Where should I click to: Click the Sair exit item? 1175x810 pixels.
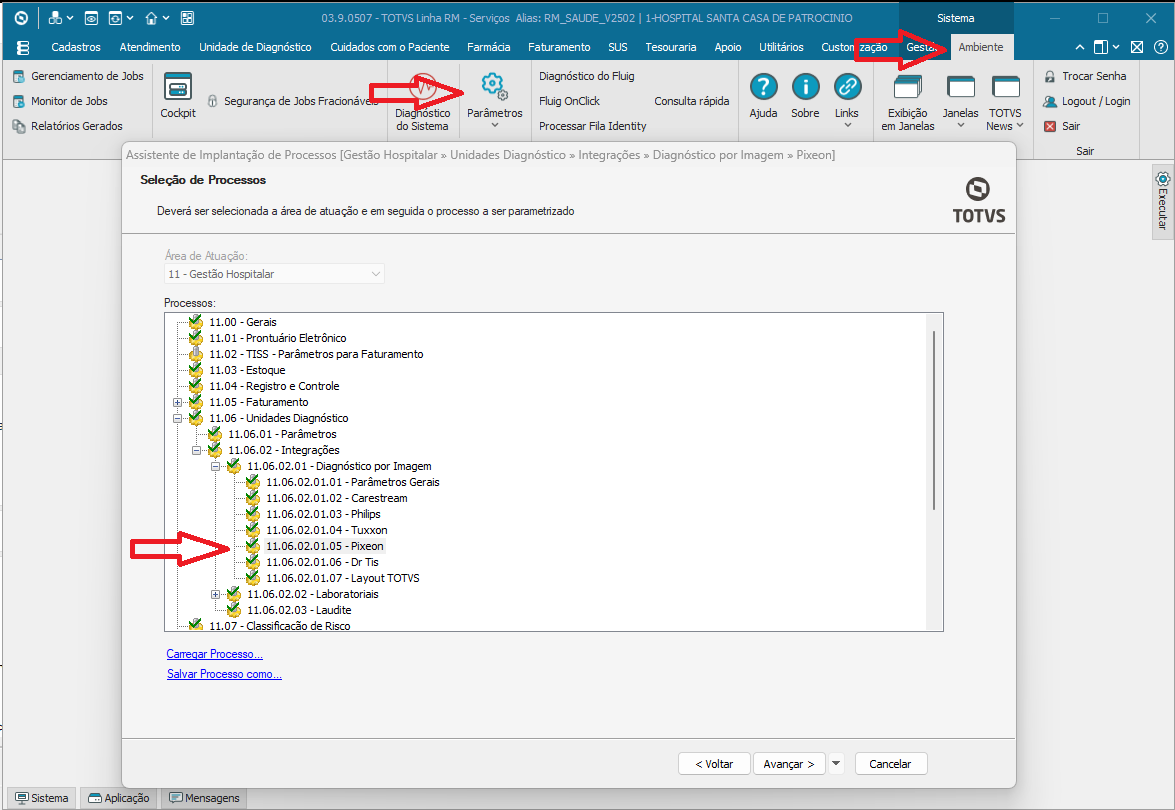tap(1063, 126)
